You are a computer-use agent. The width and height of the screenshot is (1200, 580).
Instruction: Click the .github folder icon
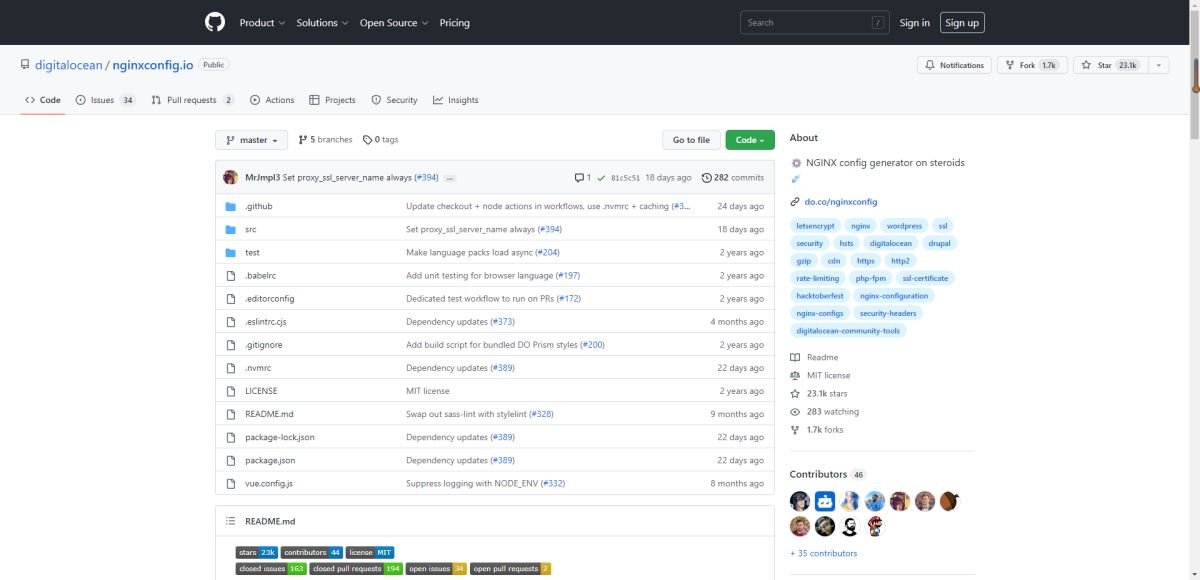click(230, 206)
